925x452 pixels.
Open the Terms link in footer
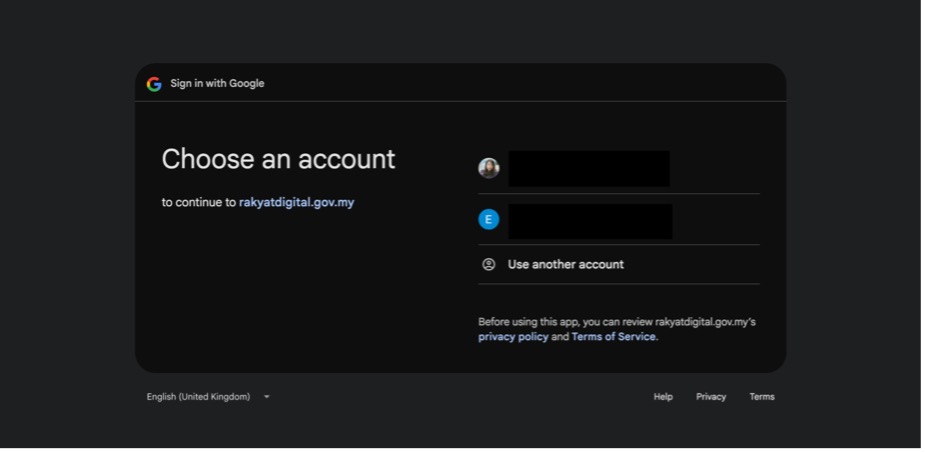762,397
